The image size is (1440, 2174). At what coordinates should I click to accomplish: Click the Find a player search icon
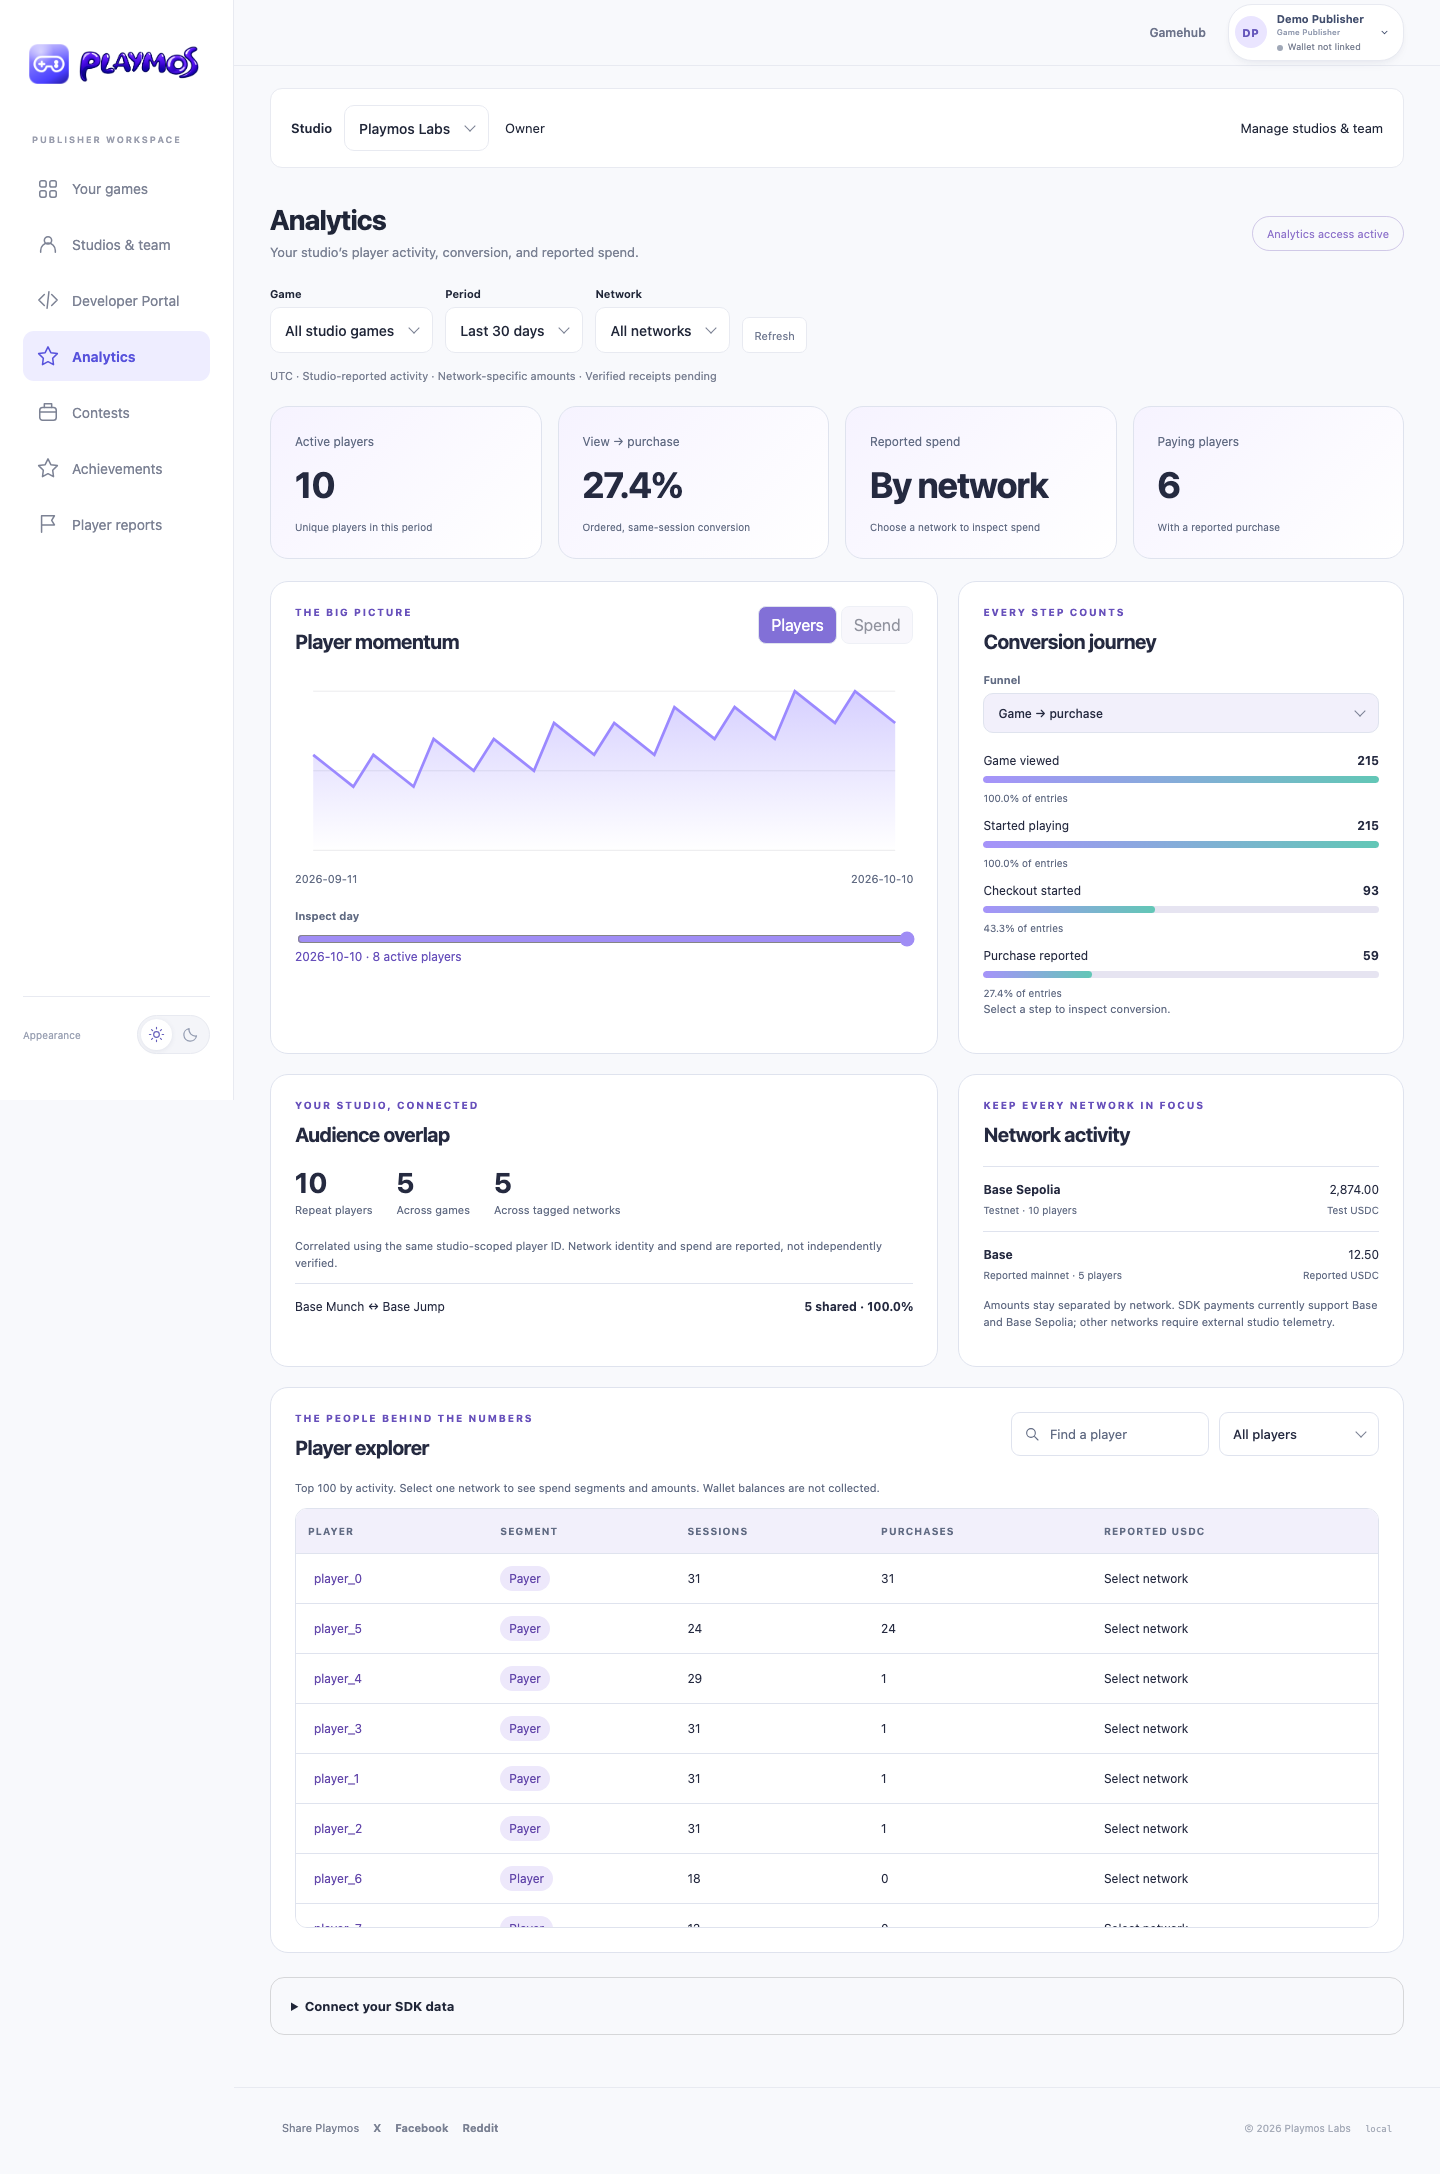point(1032,1434)
